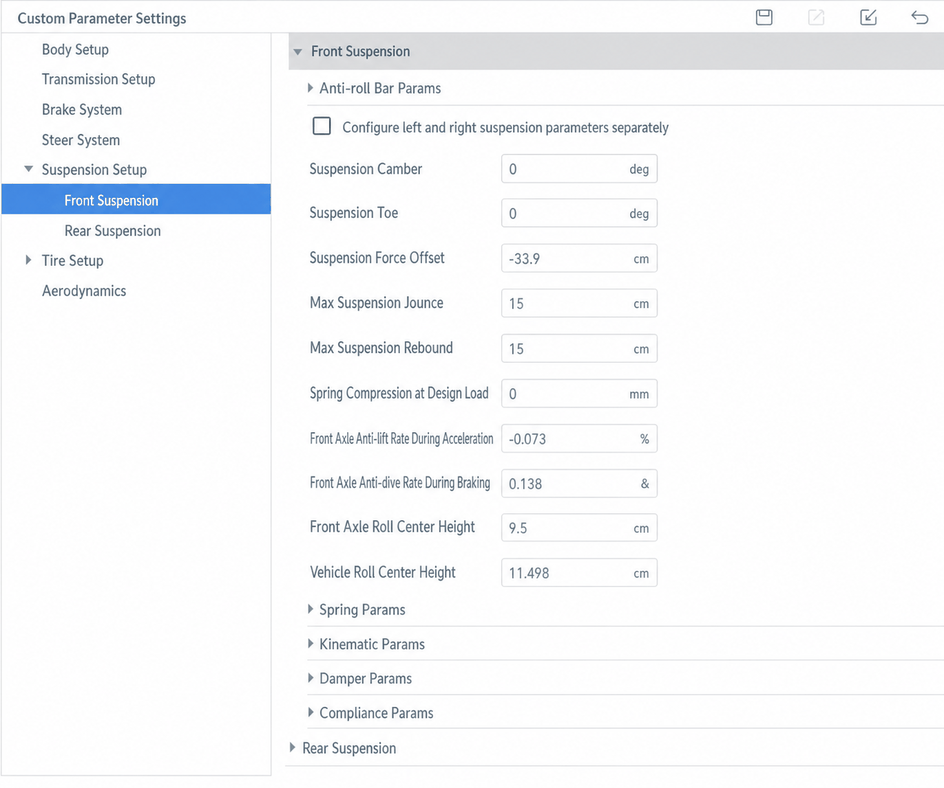944x788 pixels.
Task: Click Anti-lift Rate field showing -0.073
Action: point(579,439)
